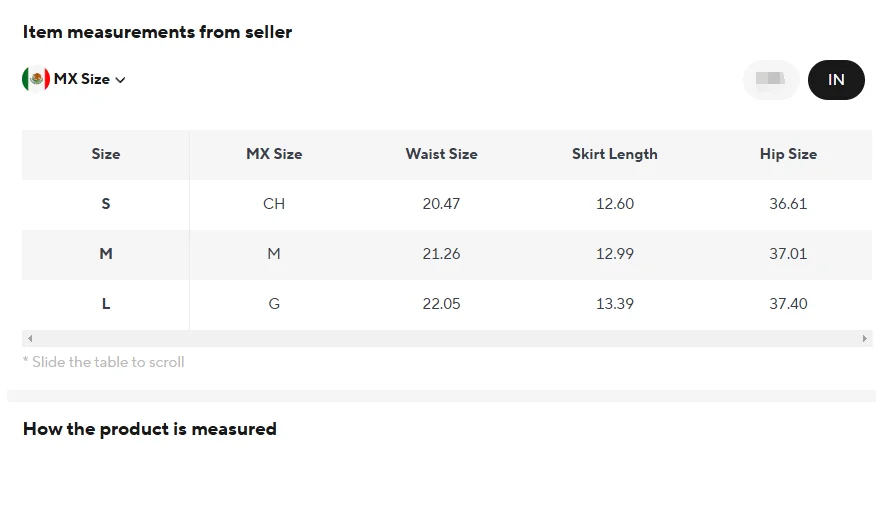The height and width of the screenshot is (507, 876).
Task: Click the MX Size column header
Action: point(274,154)
